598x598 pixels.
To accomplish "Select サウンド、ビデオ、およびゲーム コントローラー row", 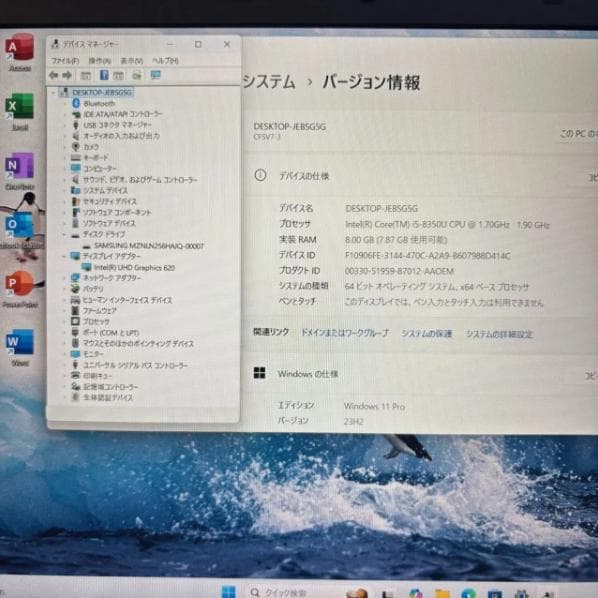I will pos(140,180).
